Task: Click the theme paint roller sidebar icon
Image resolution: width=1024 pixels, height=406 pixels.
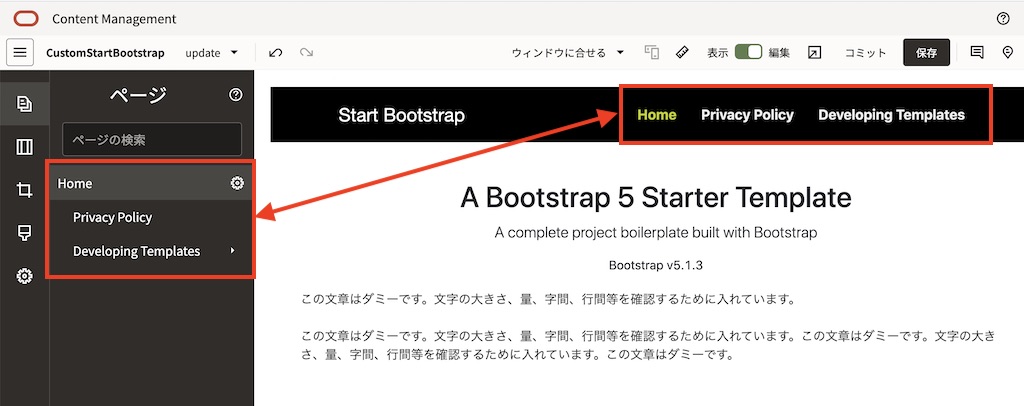Action: tap(25, 233)
